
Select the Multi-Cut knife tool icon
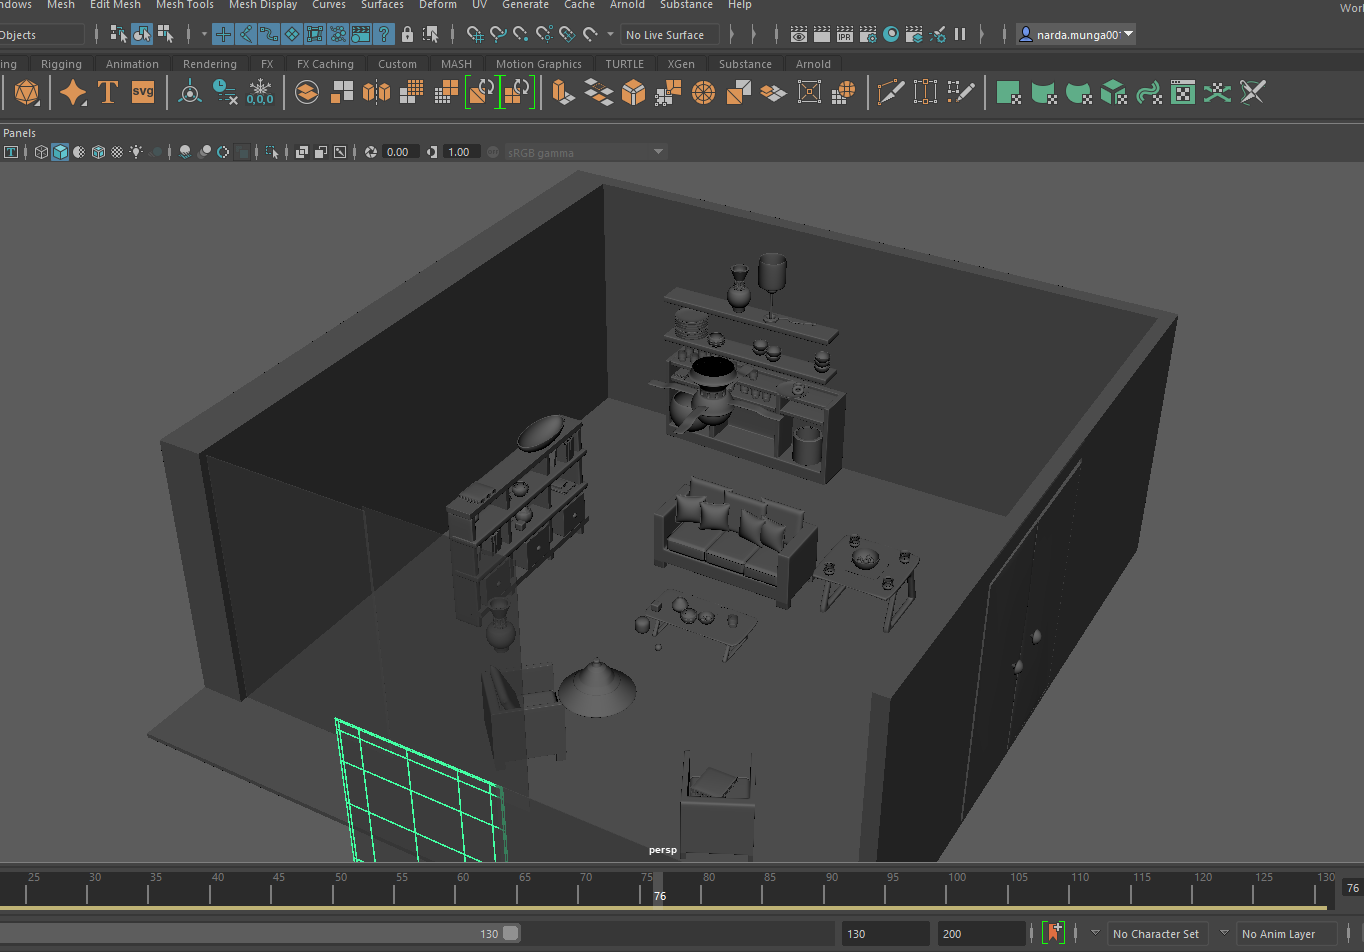[889, 93]
